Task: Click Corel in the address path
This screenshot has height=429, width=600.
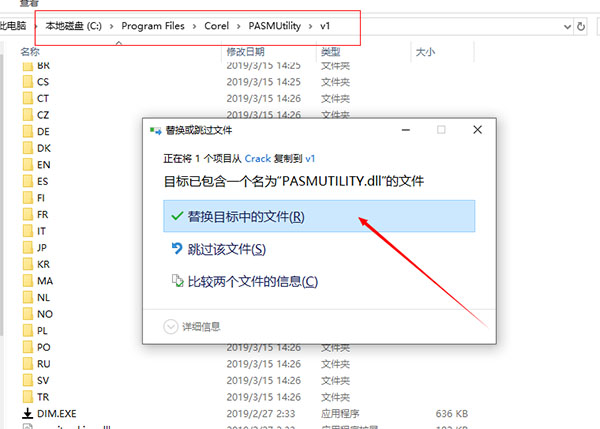Action: click(x=216, y=26)
